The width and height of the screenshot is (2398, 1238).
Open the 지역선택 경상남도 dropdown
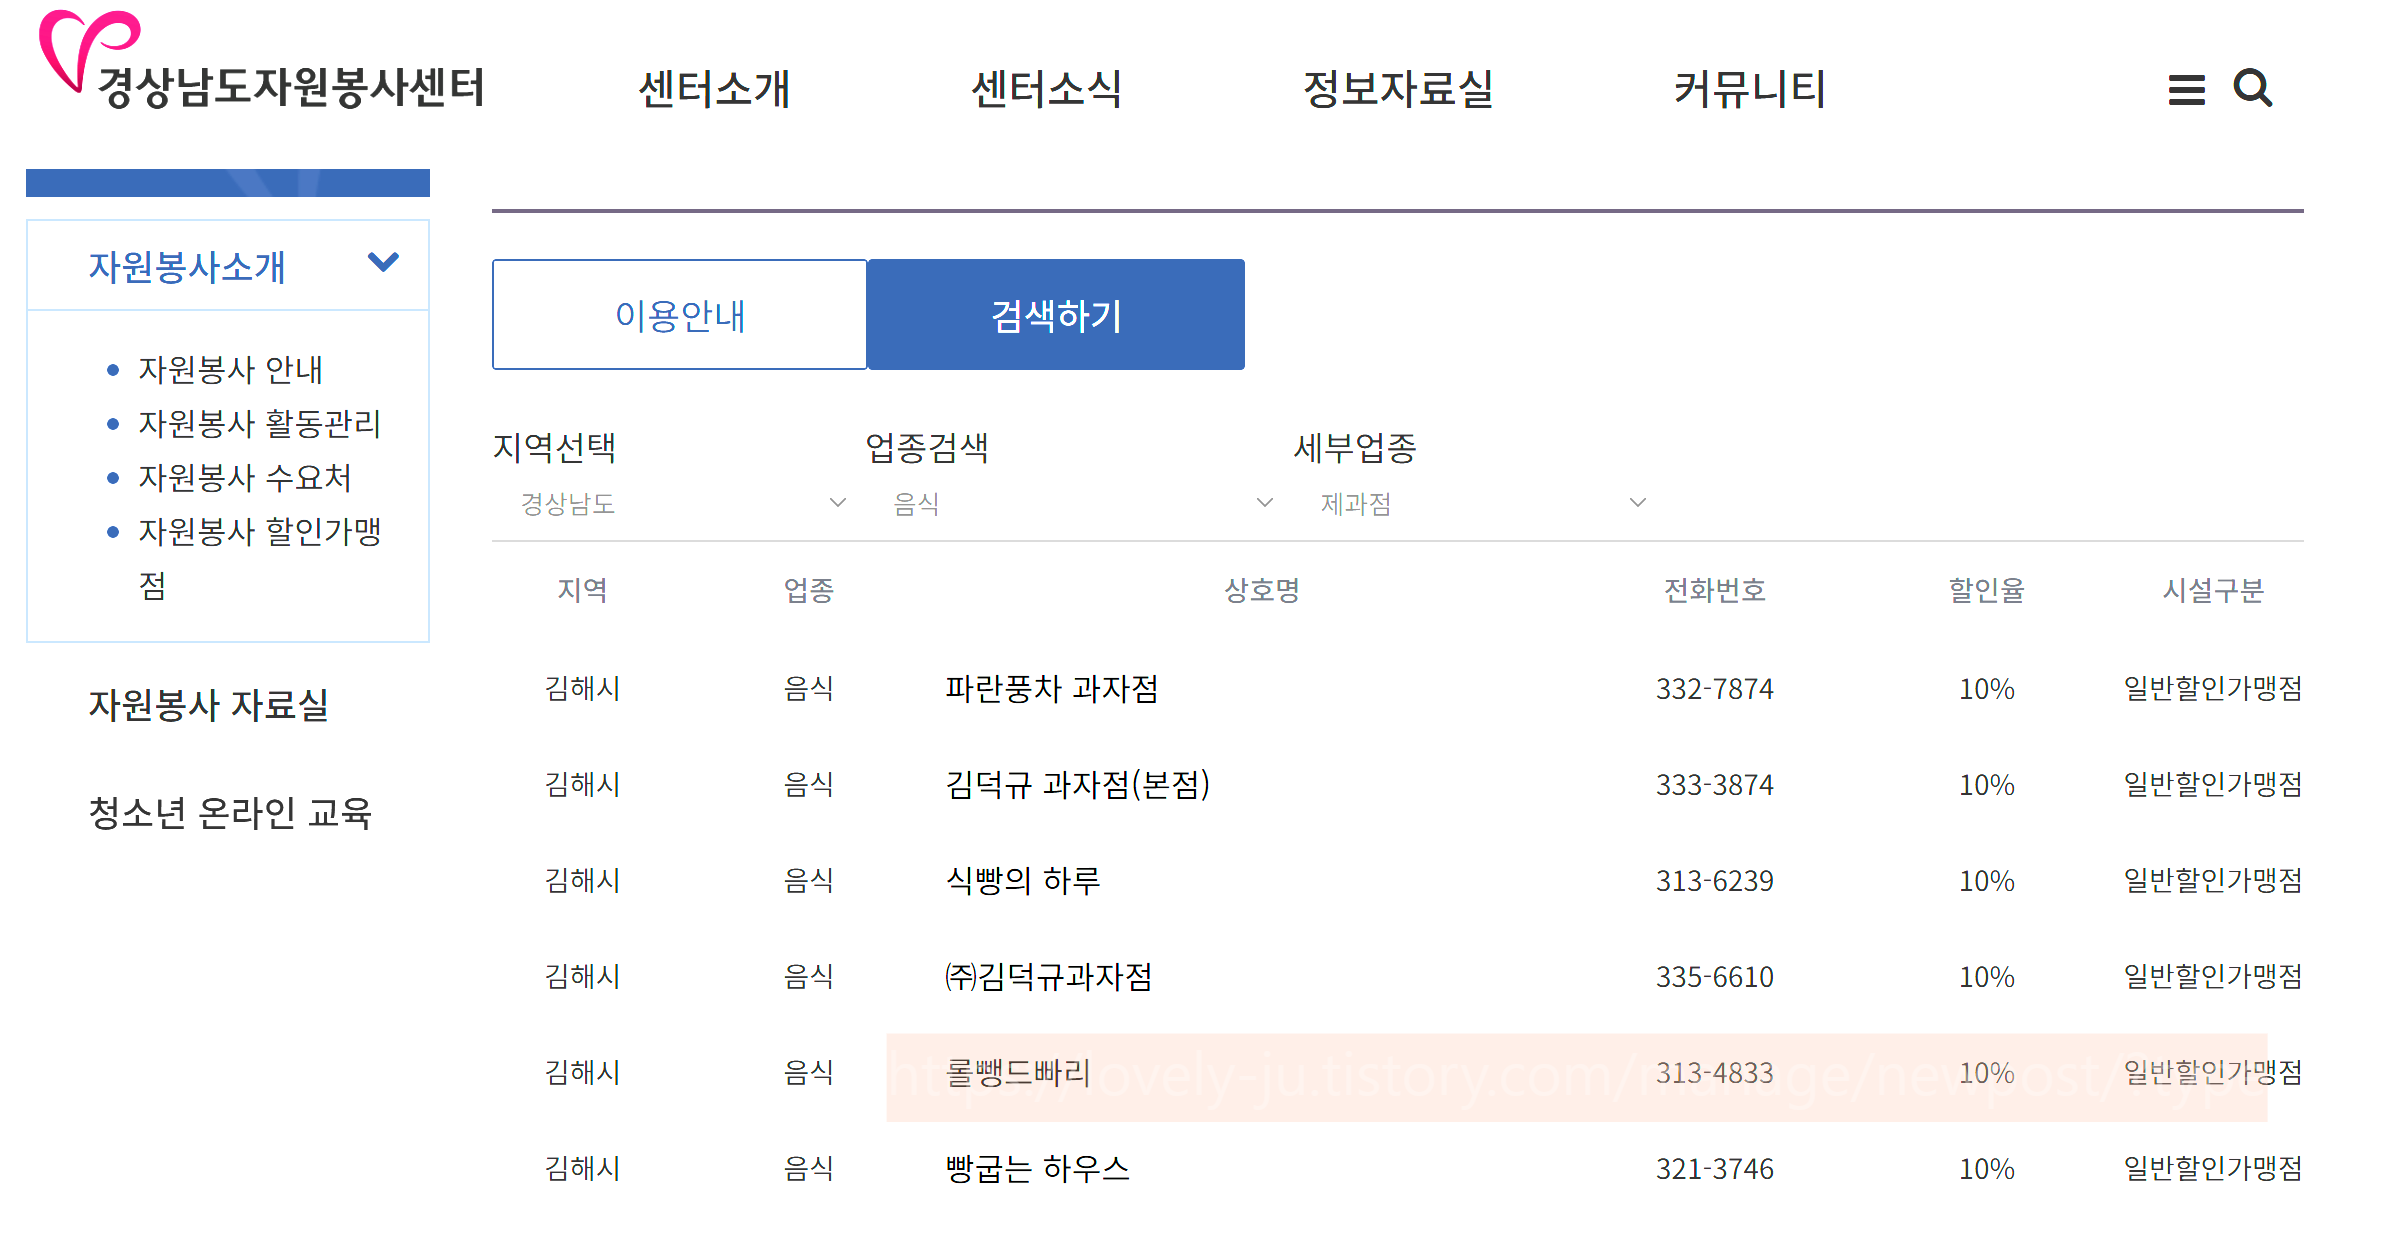tap(683, 503)
